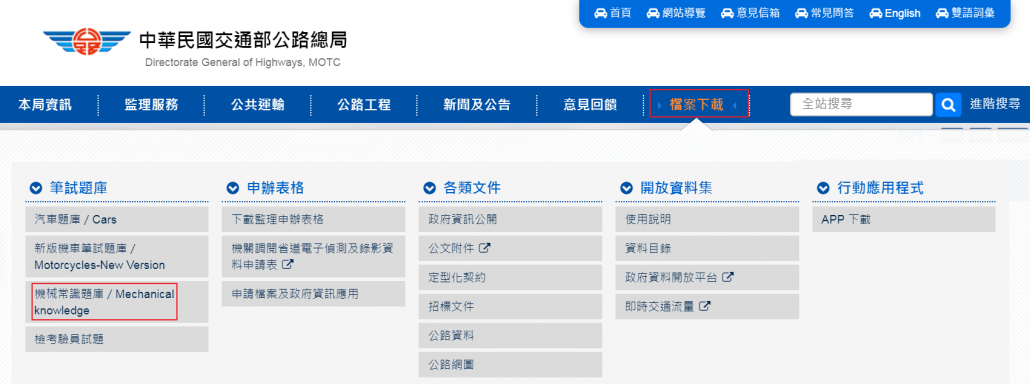Click the 各類文件 heading
Screen dimensions: 1030x384
coord(472,188)
